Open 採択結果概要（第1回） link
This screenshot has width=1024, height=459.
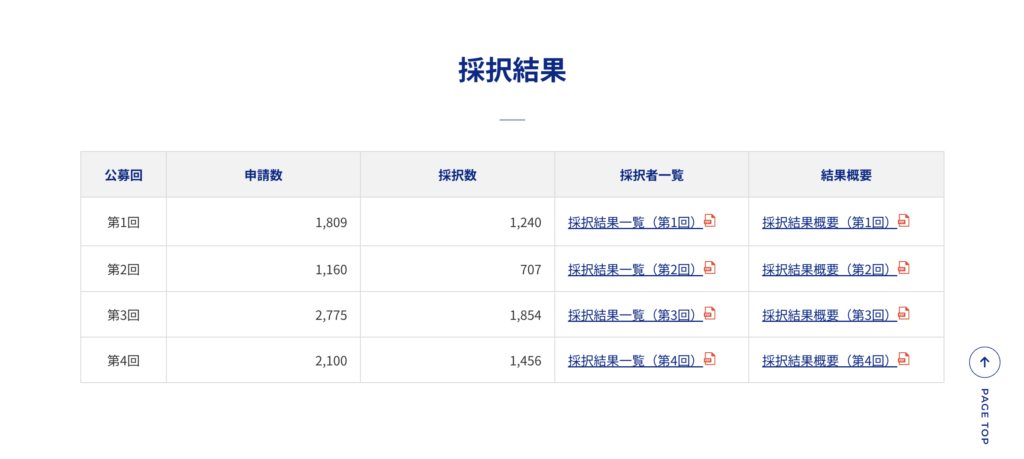[x=827, y=223]
